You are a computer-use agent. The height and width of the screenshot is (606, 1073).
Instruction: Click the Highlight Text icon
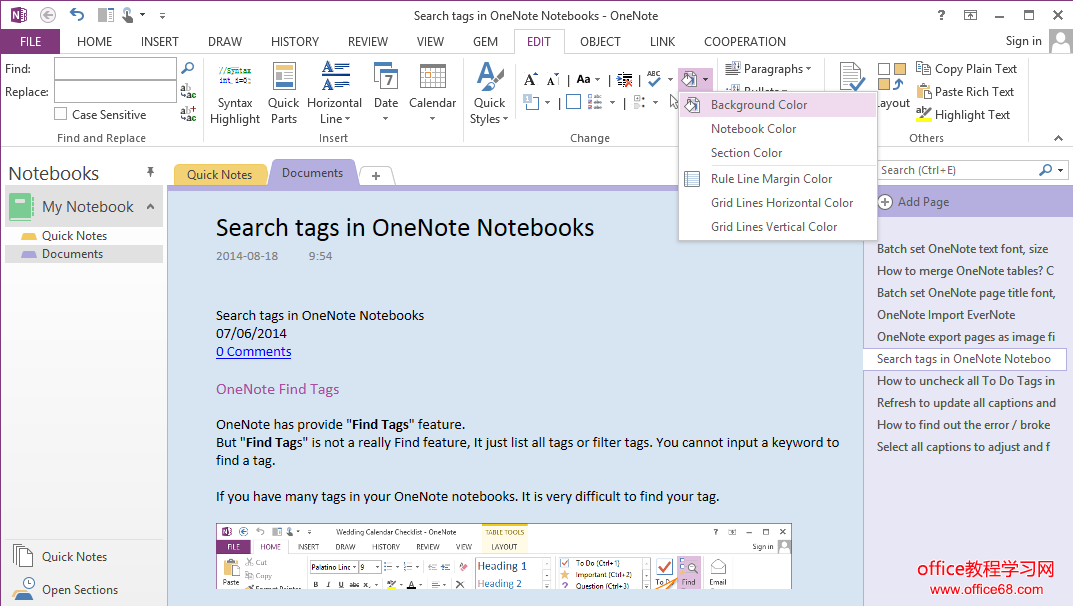tap(925, 115)
